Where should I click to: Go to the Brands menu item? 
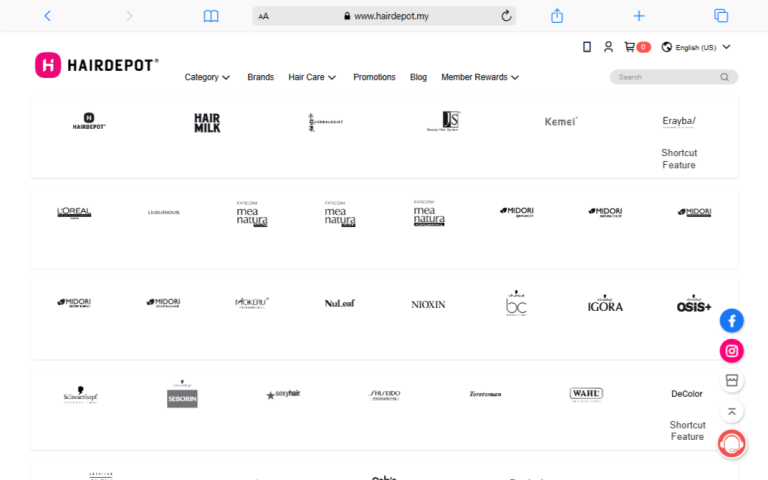[260, 77]
